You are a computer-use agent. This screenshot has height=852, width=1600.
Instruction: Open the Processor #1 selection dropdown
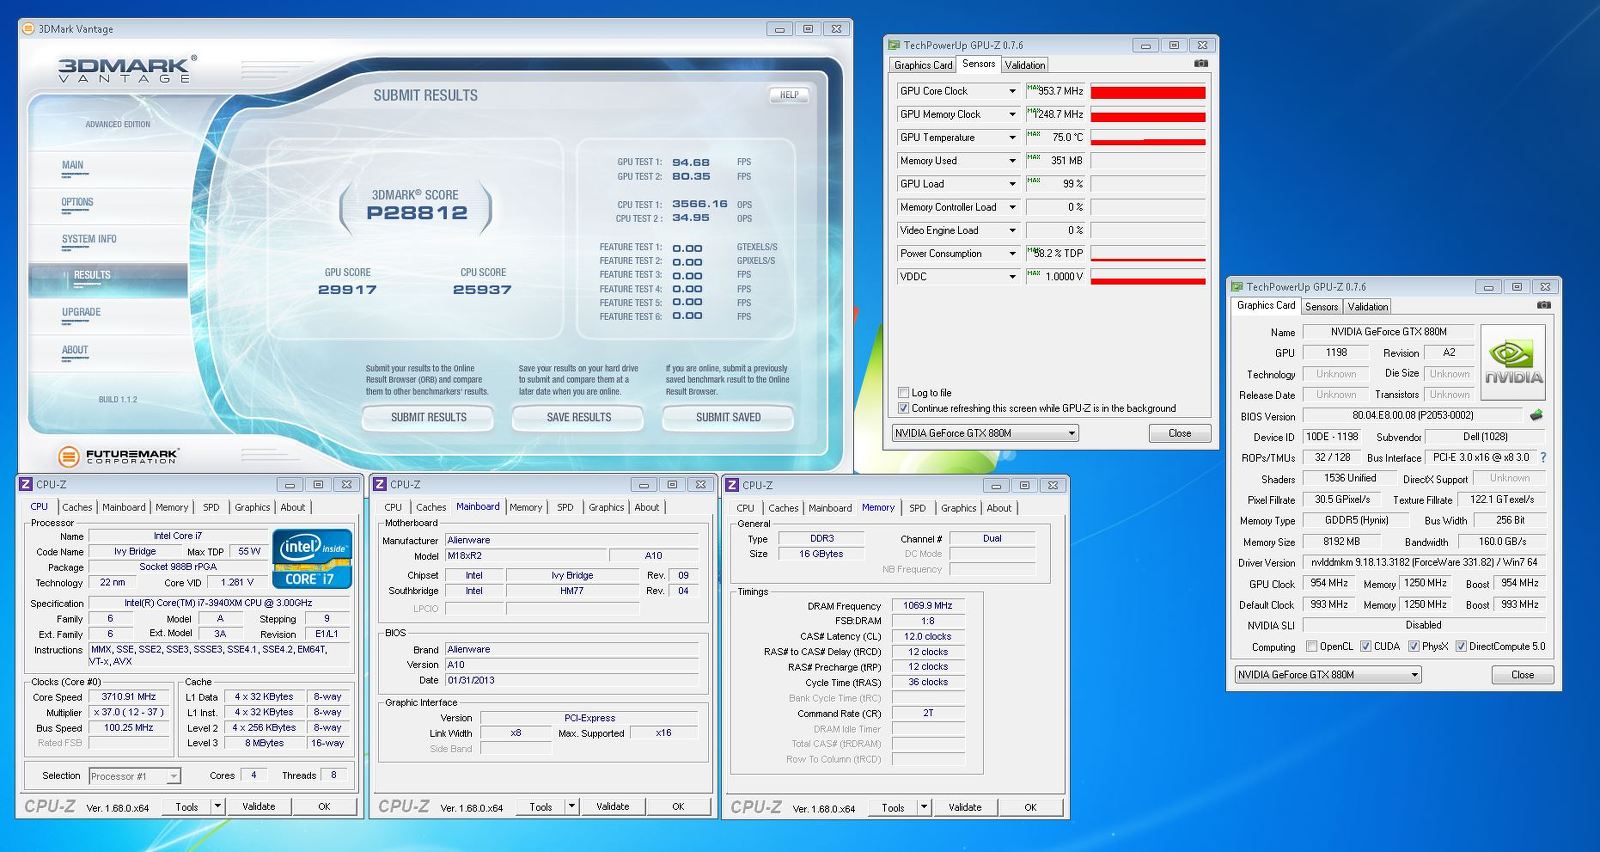click(173, 776)
